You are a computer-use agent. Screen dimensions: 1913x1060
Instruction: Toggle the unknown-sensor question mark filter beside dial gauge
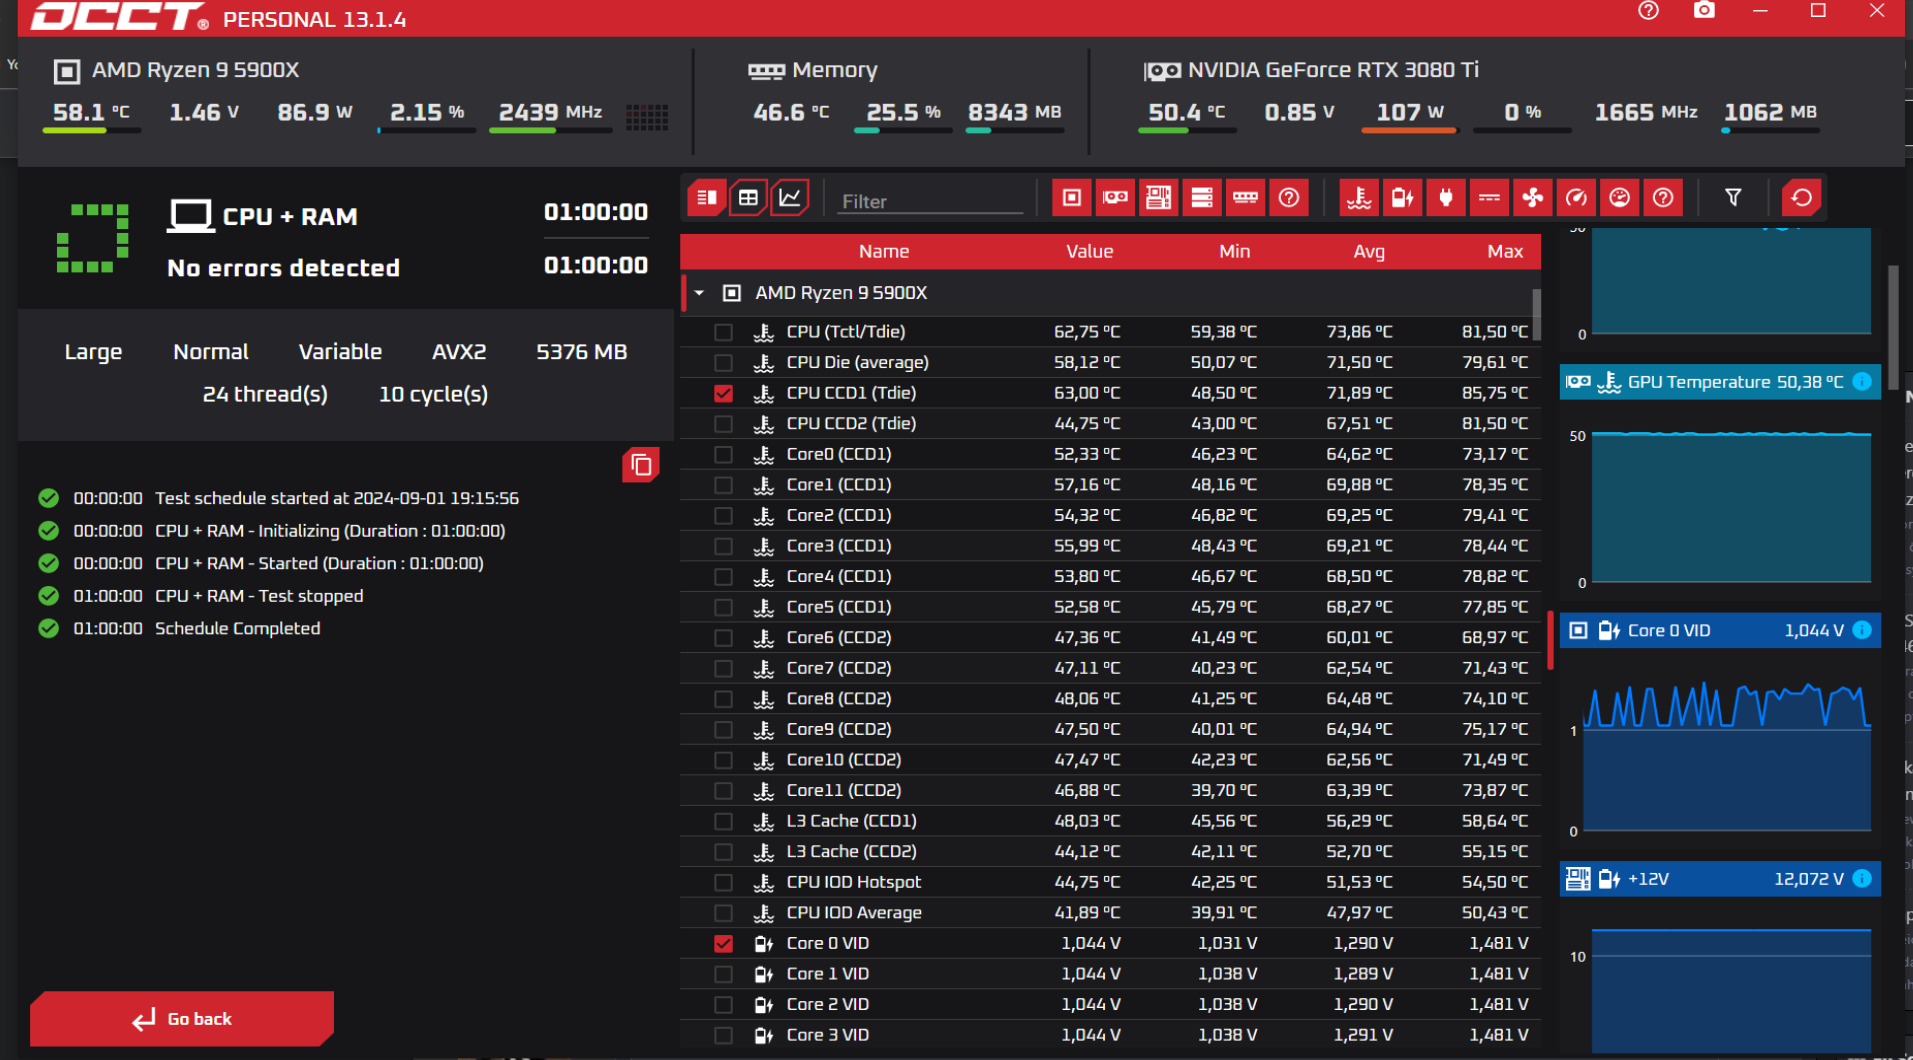click(x=1663, y=198)
